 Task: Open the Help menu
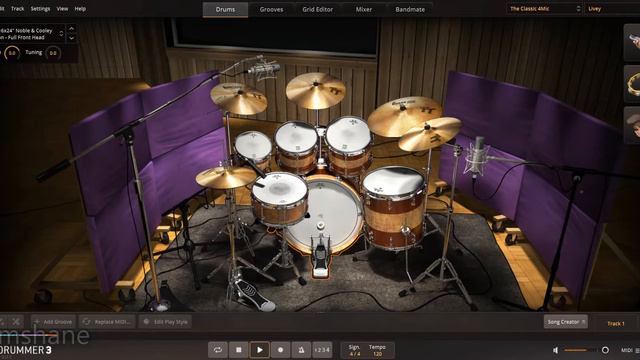coord(80,9)
